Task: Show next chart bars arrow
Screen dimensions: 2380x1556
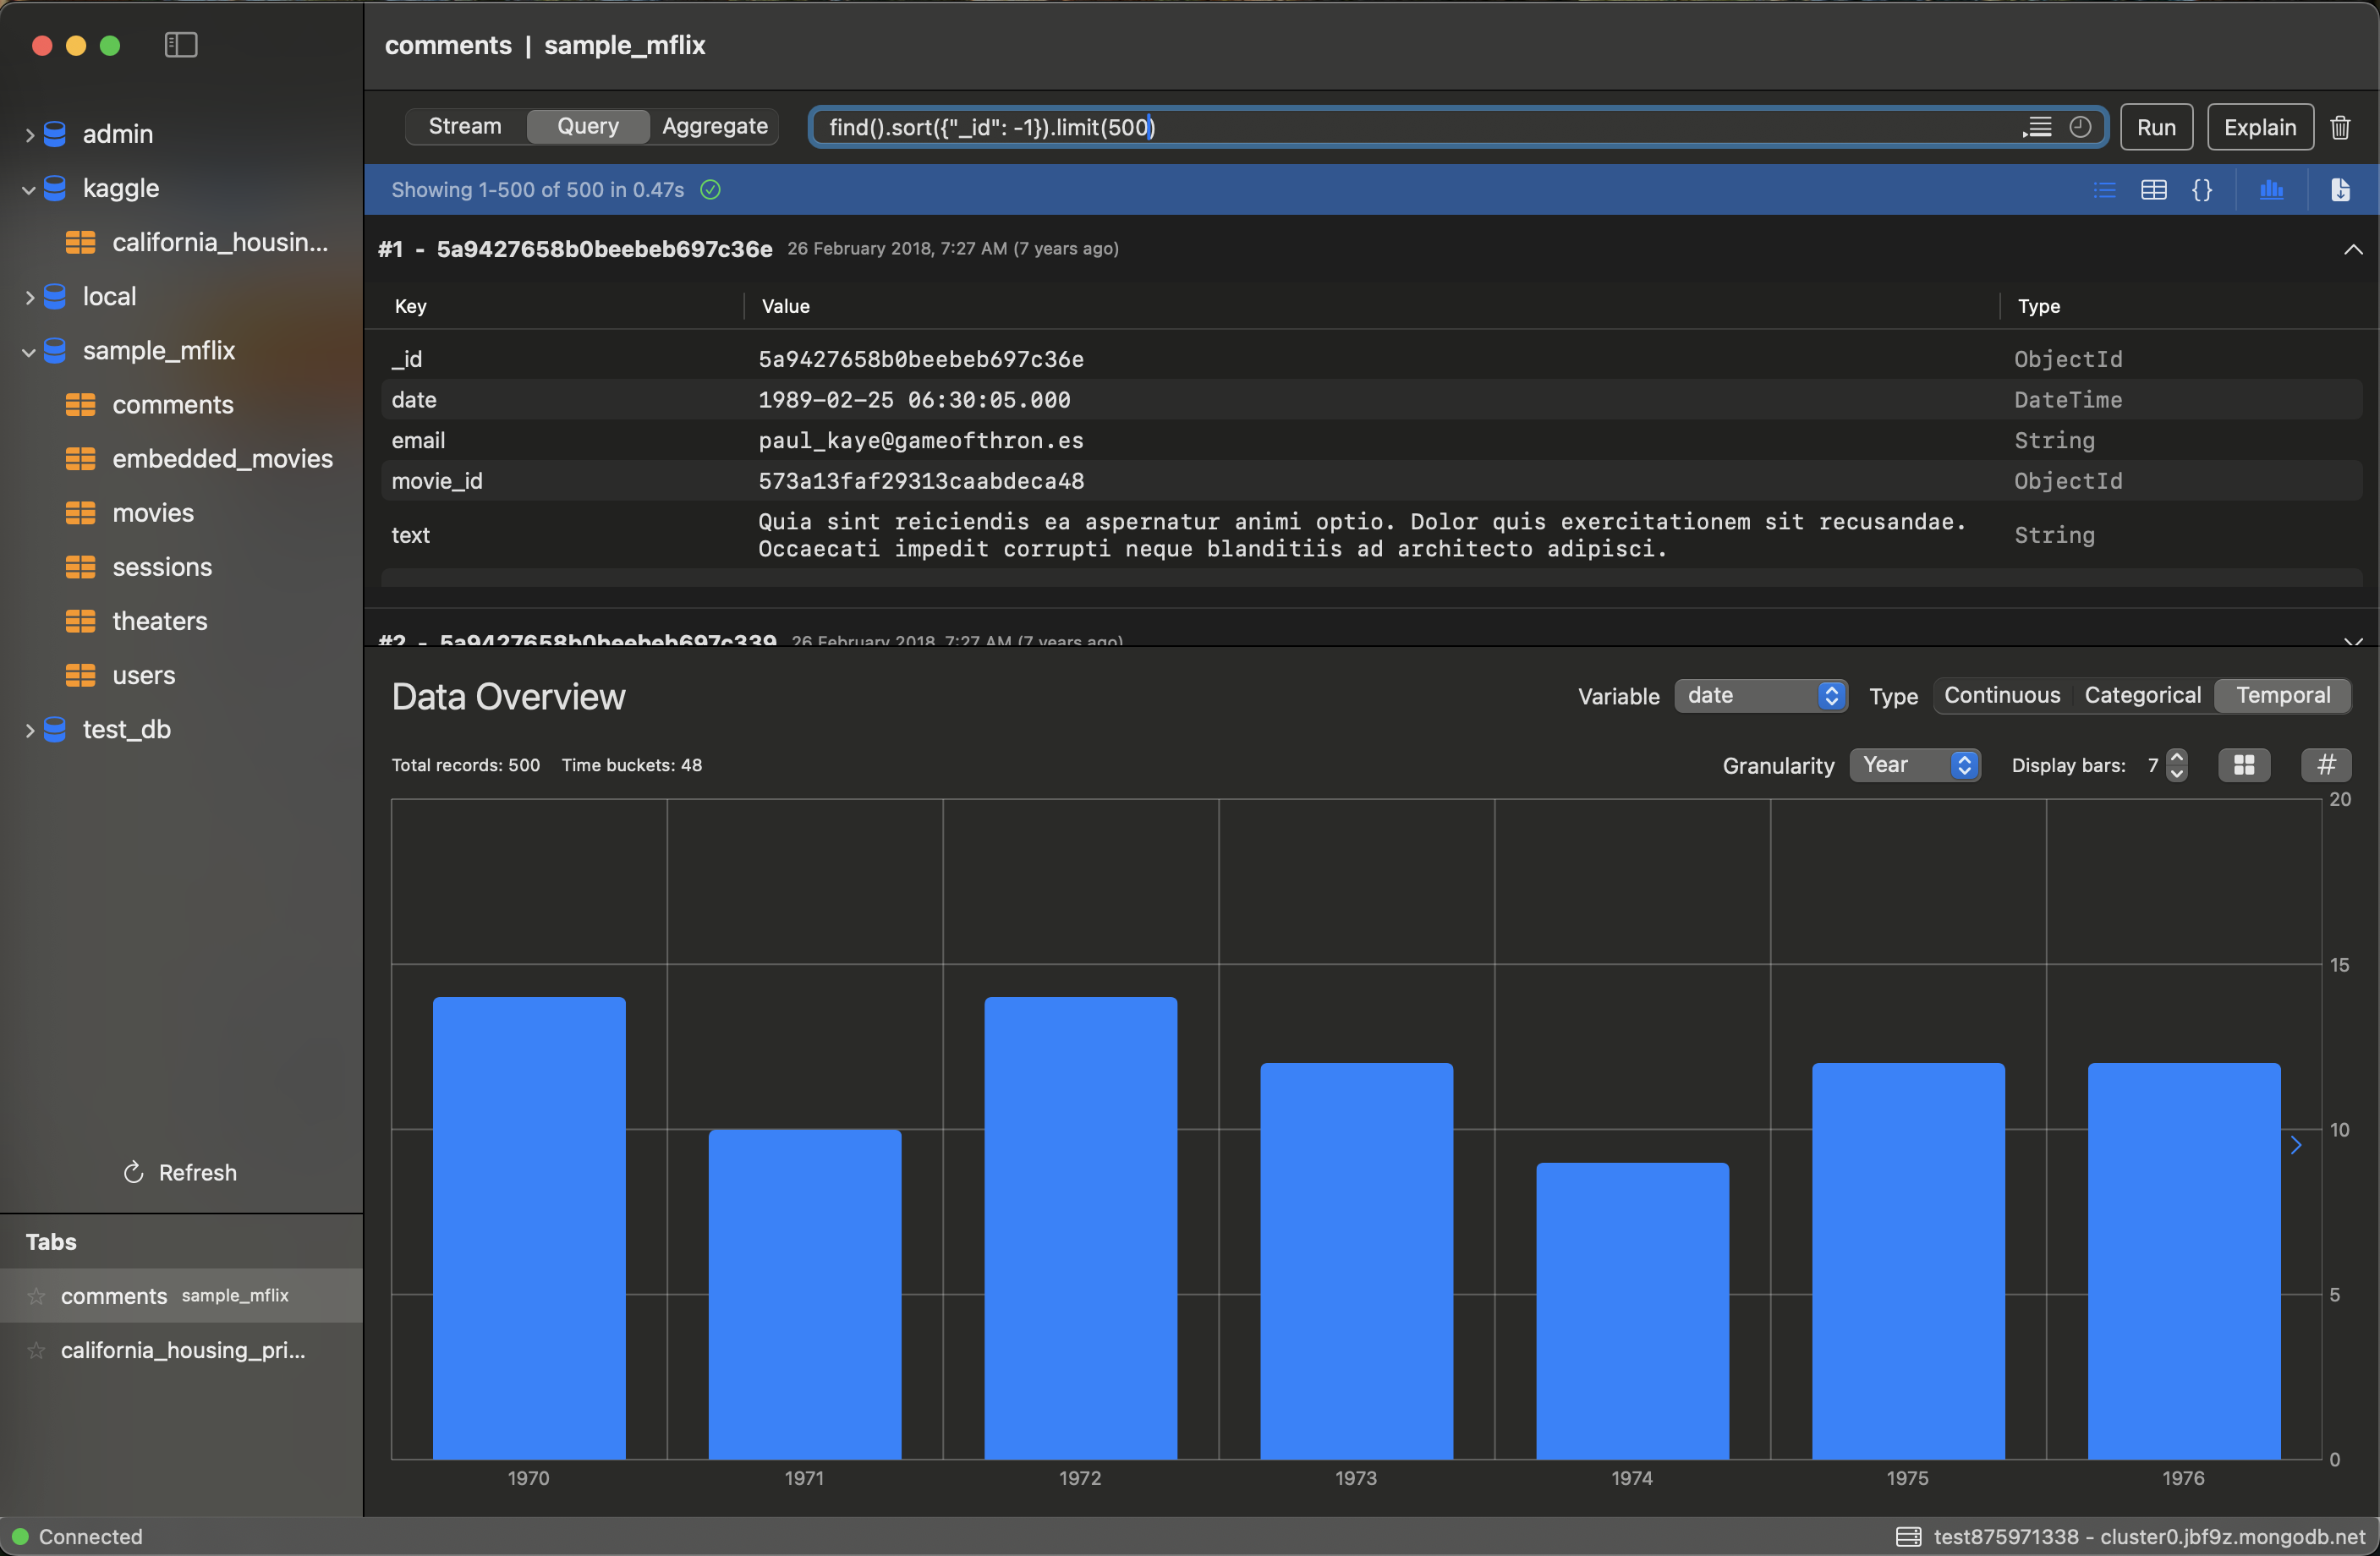Action: [x=2296, y=1146]
